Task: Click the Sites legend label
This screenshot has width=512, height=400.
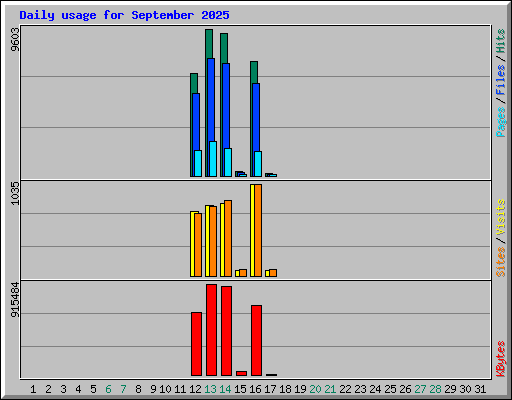Action: (500, 262)
